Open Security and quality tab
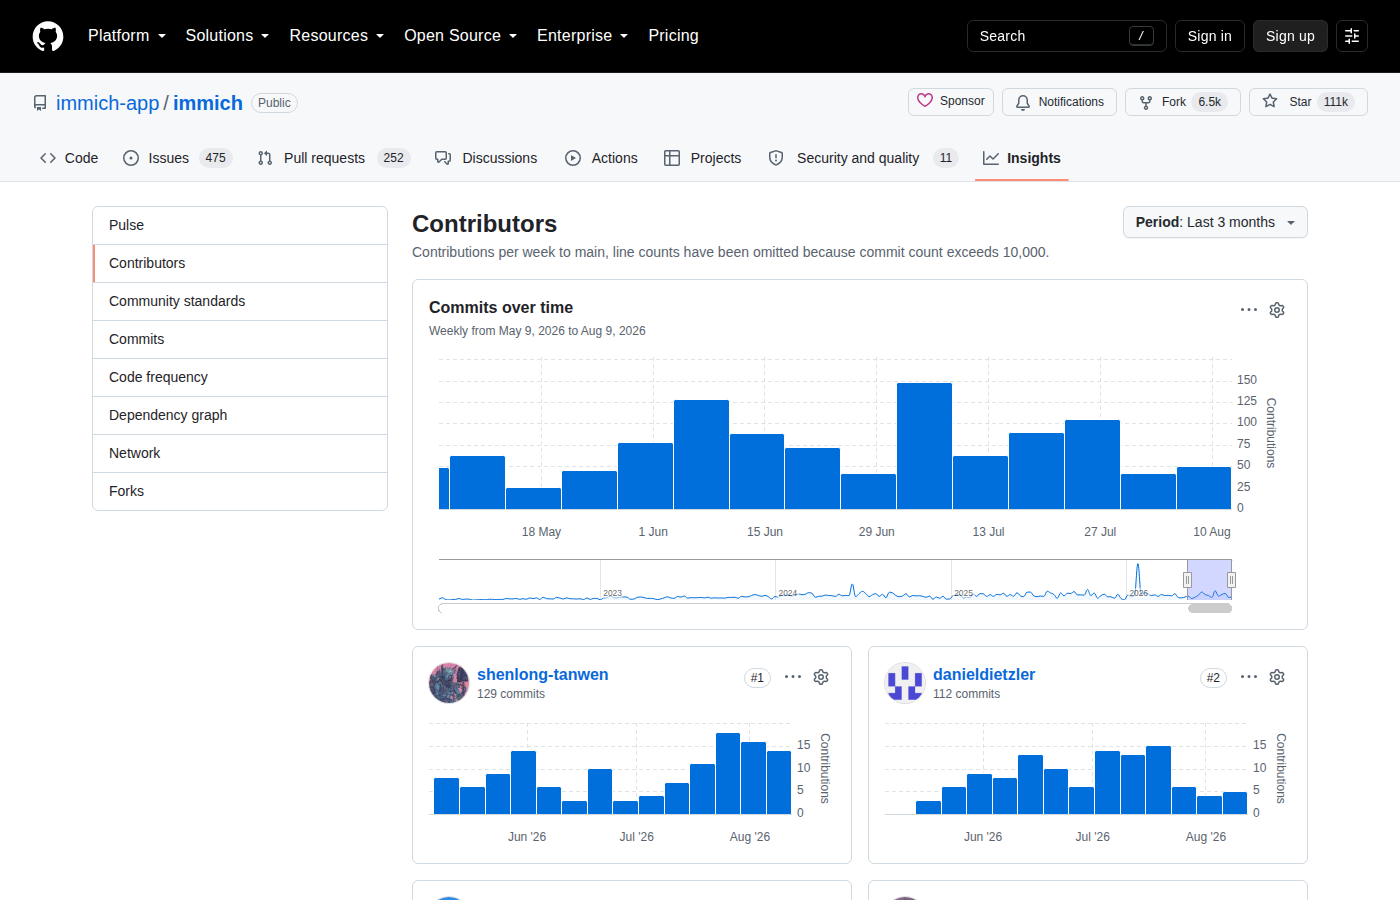Screen dimensions: 1400x900 pos(863,158)
